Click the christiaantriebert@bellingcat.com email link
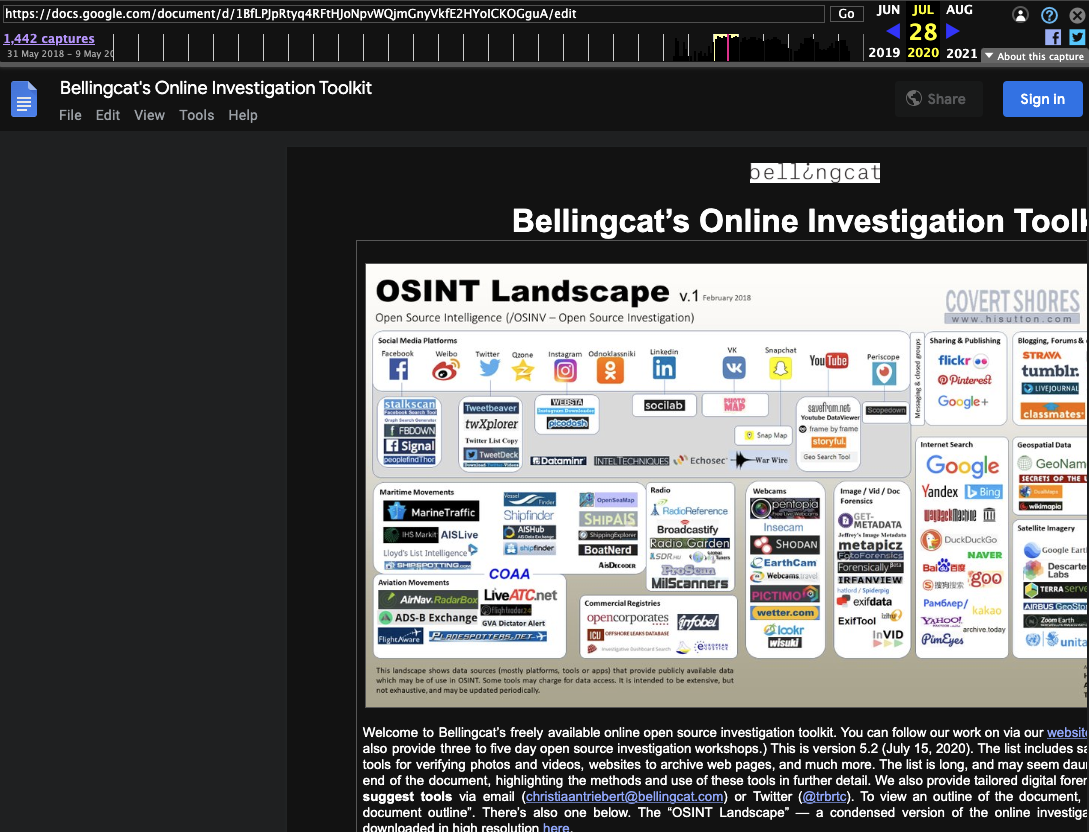The width and height of the screenshot is (1089, 832). 625,796
